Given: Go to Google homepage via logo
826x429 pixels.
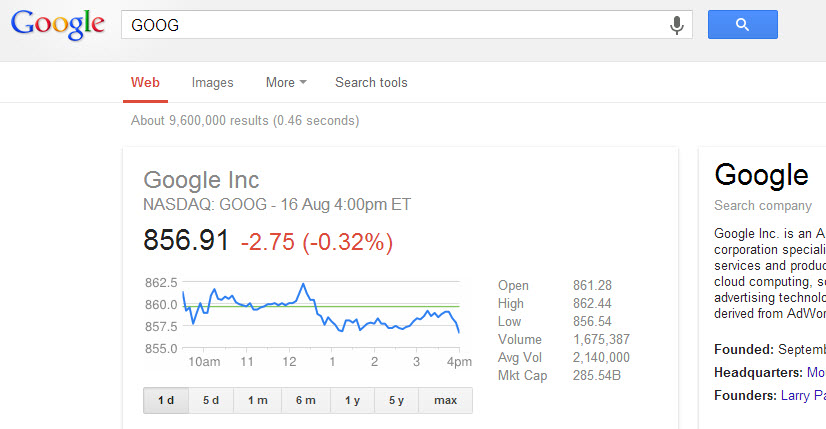Looking at the screenshot, I should 57,25.
